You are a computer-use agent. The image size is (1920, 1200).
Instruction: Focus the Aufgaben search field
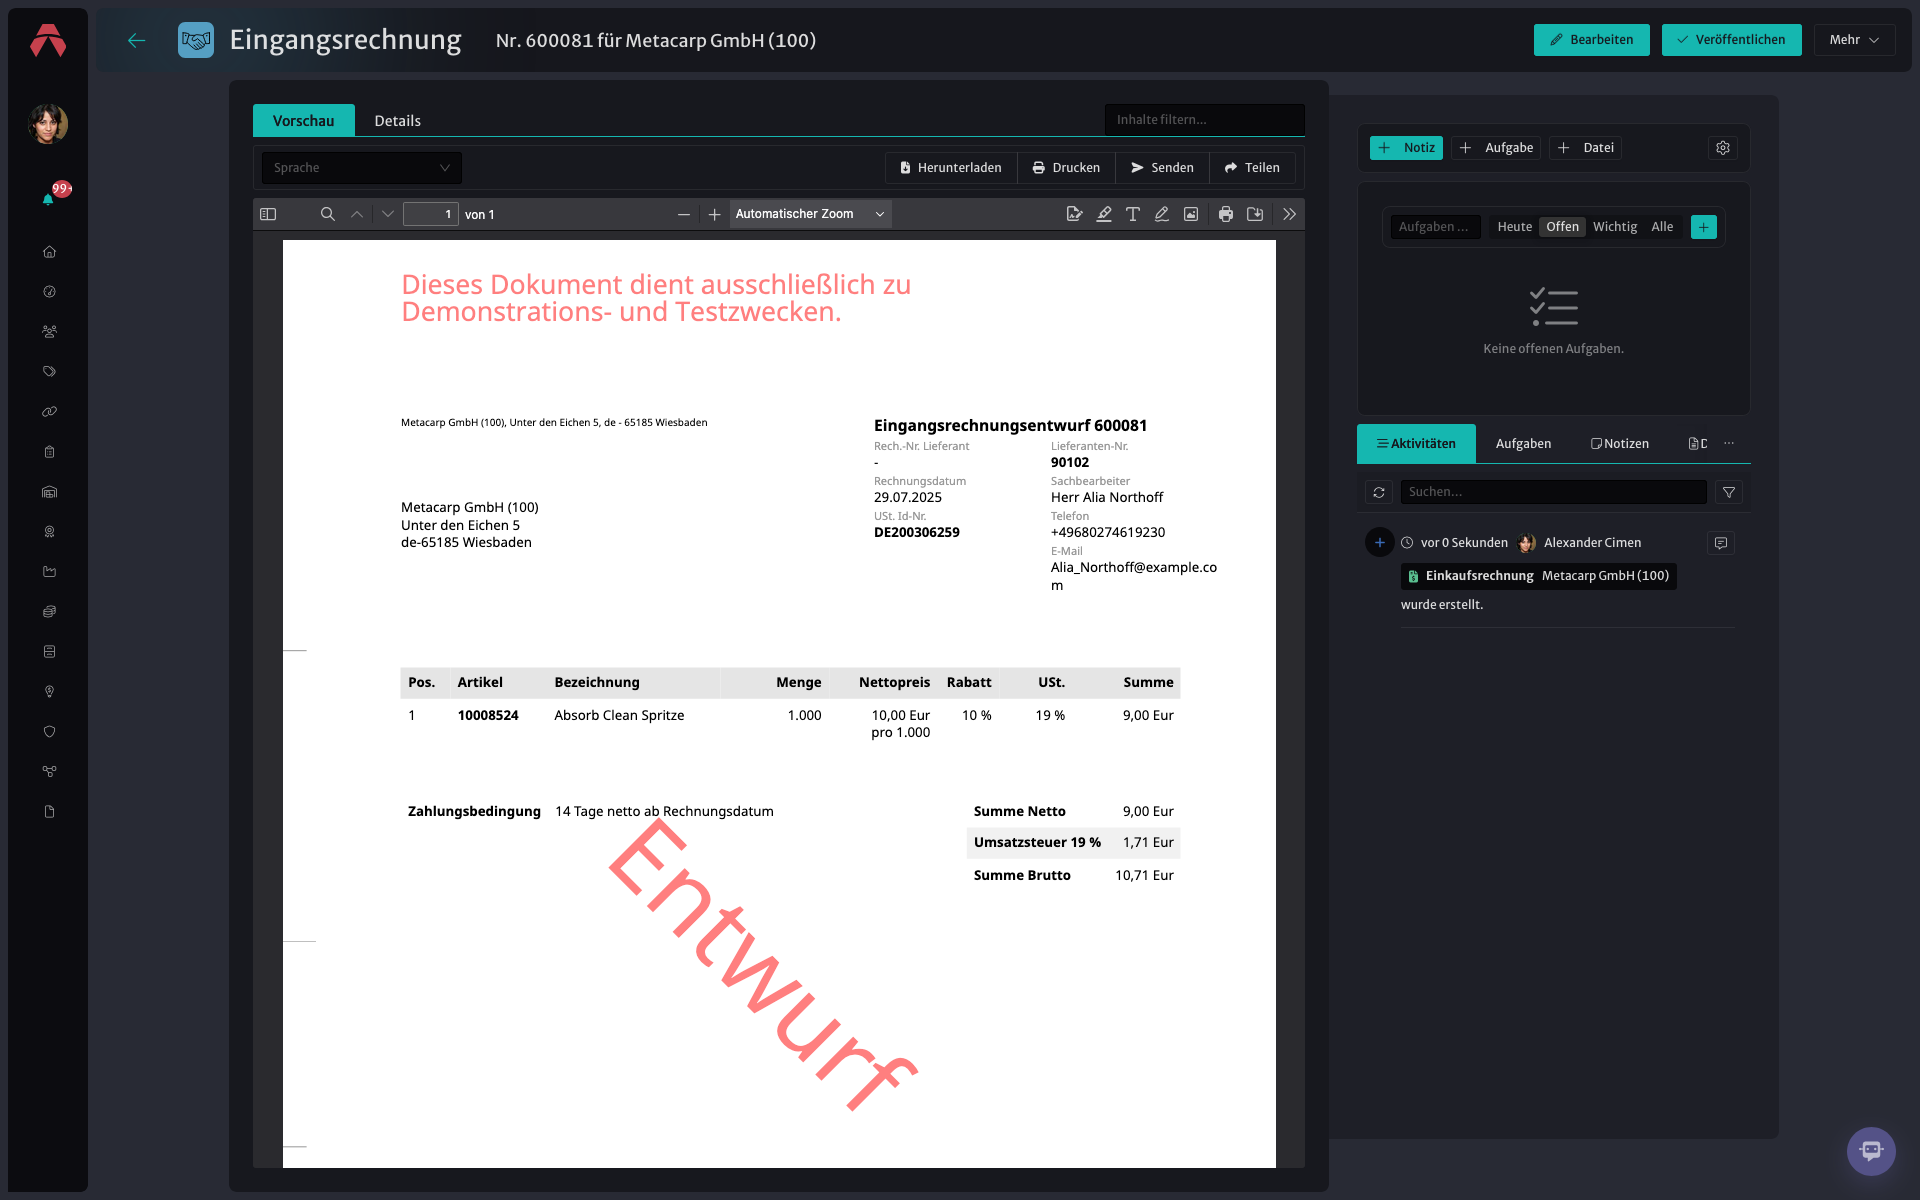(1435, 227)
